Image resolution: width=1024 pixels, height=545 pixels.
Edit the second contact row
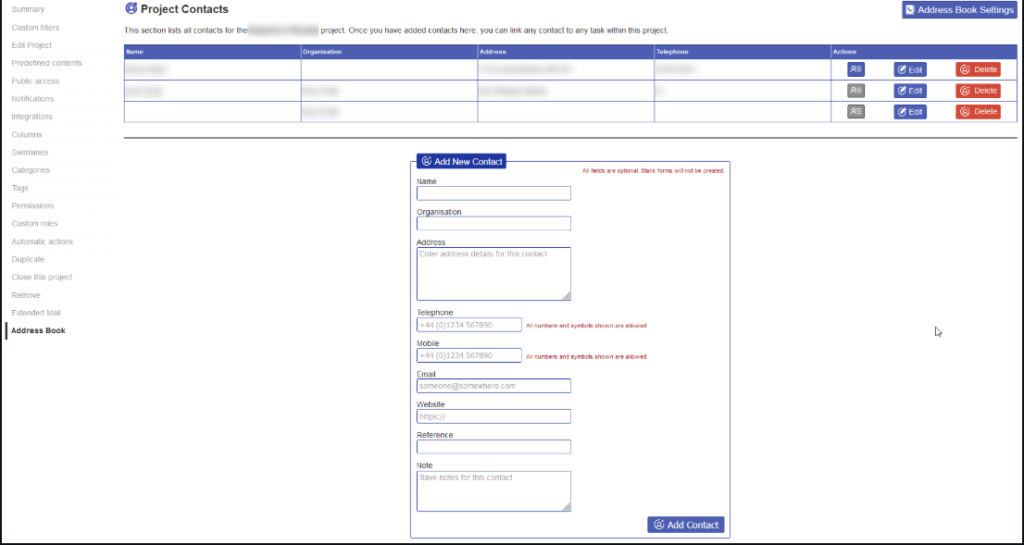point(910,91)
